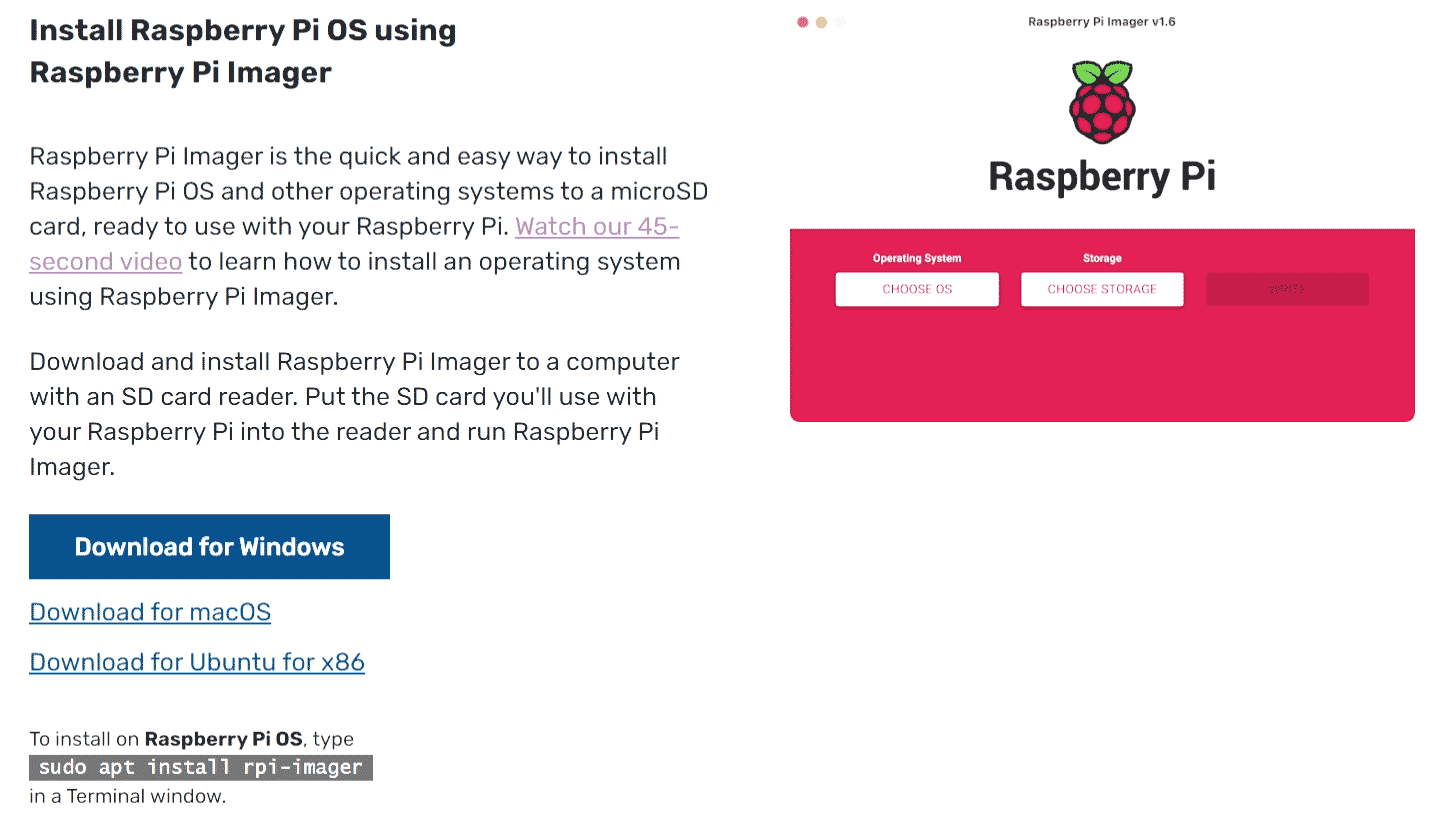
Task: Click the empty red Imager panel area
Action: pyautogui.click(x=1101, y=365)
